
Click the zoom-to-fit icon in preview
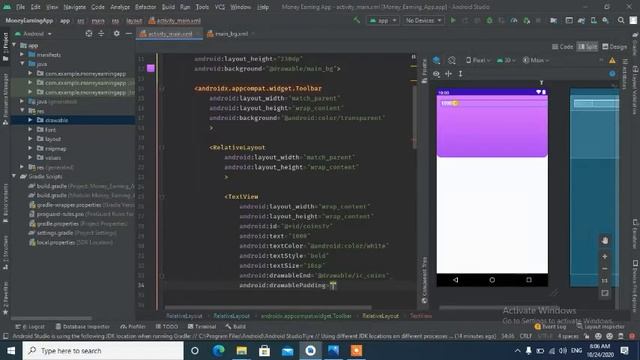pos(605,293)
